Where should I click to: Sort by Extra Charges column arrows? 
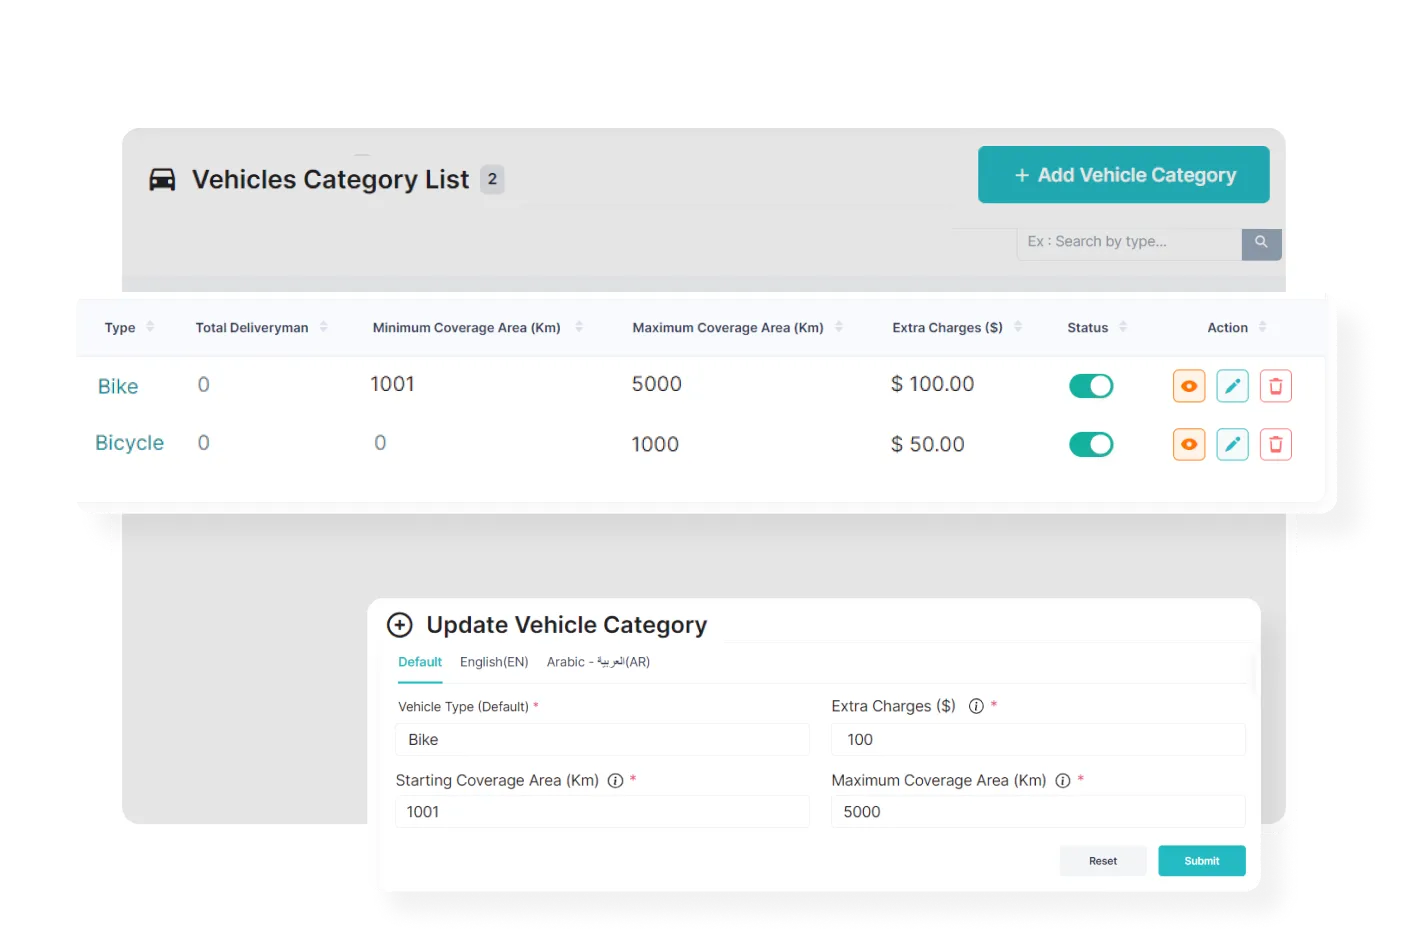(x=1018, y=327)
